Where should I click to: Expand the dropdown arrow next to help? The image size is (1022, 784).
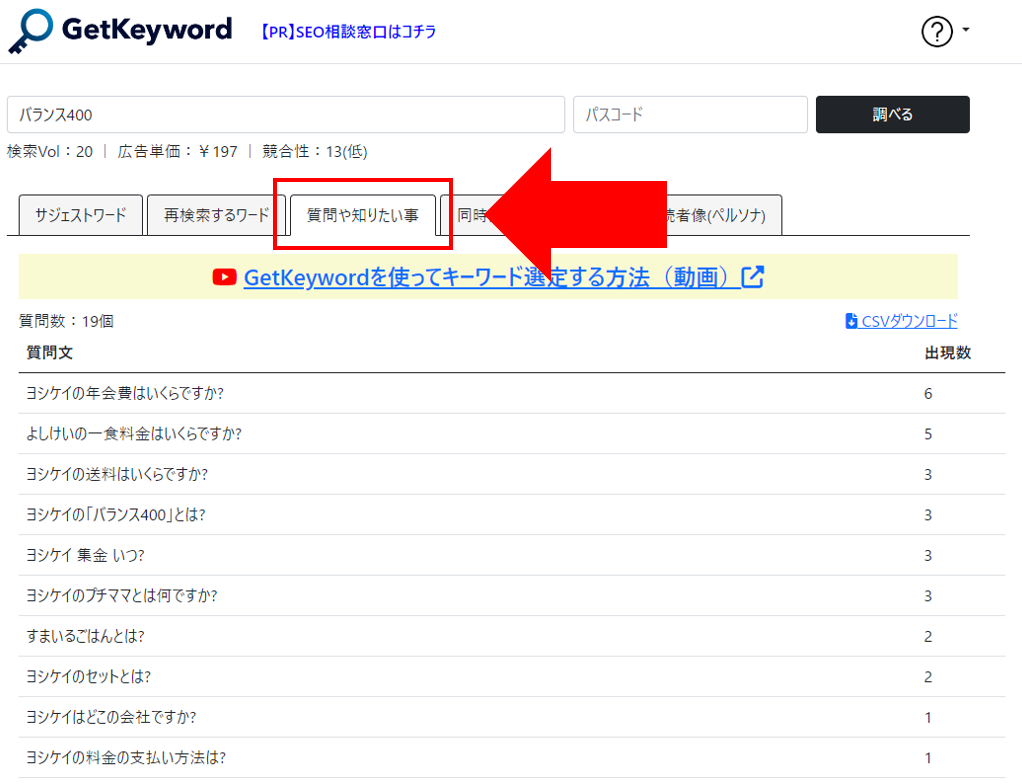click(x=966, y=29)
